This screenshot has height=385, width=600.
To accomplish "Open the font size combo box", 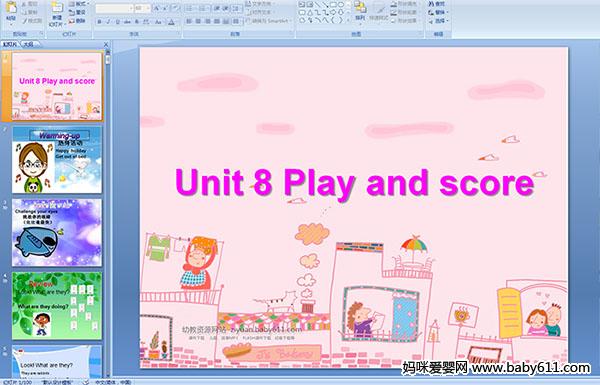I will point(142,8).
